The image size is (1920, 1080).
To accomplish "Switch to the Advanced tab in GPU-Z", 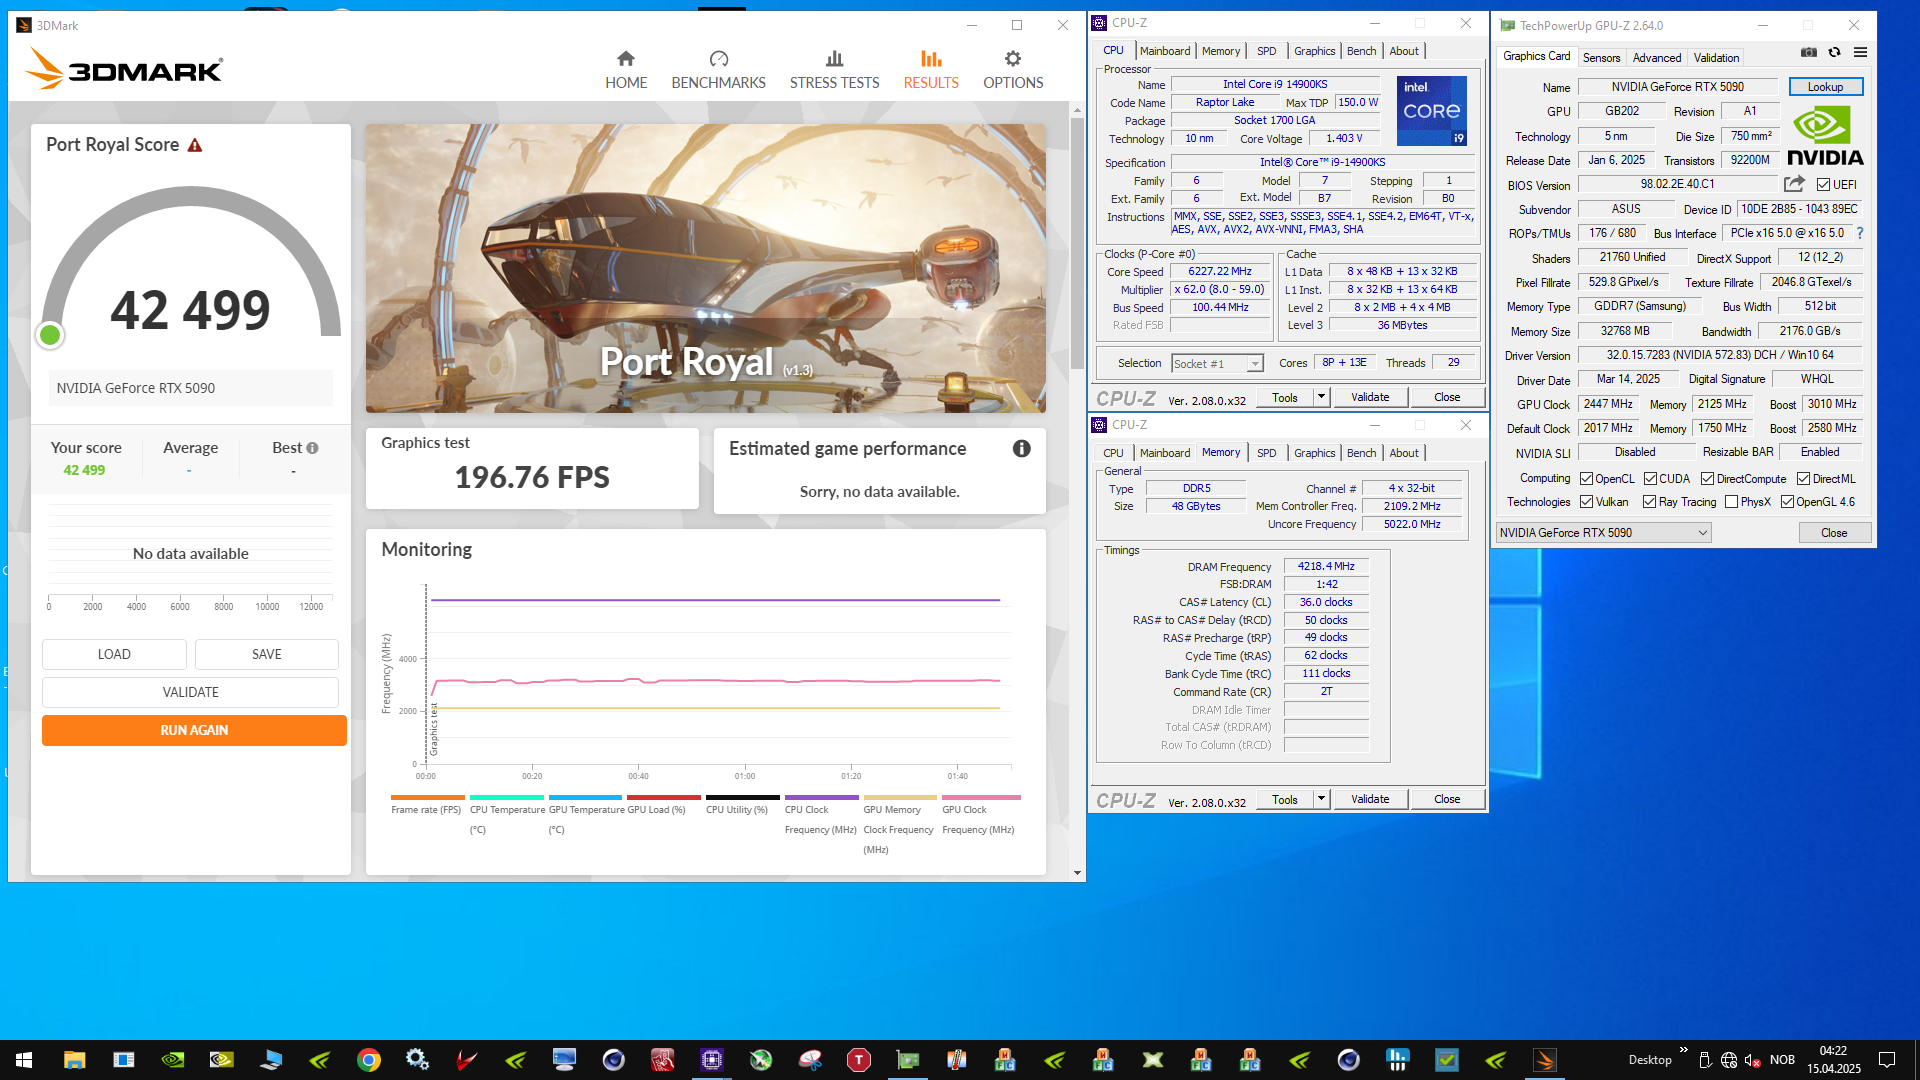I will (x=1657, y=58).
